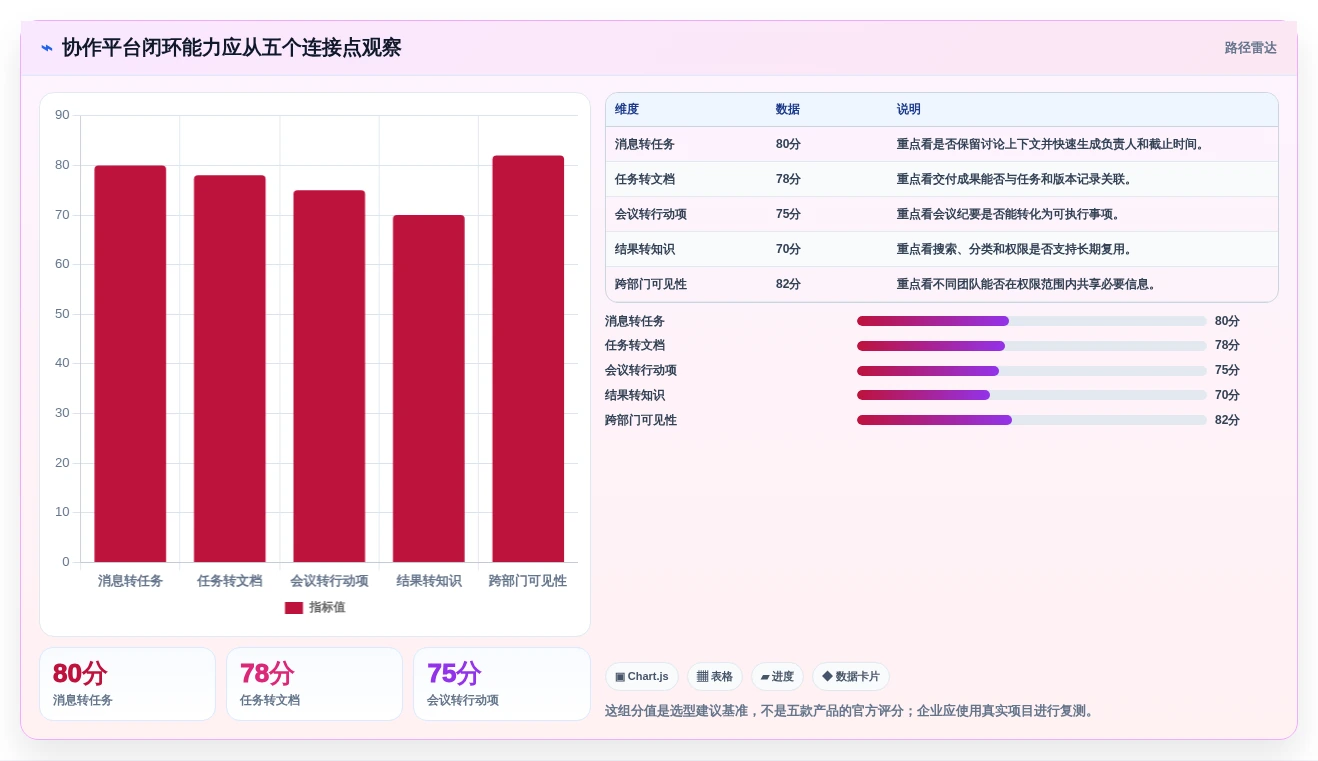1318x761 pixels.
Task: Click the 进度 tag chip
Action: [x=777, y=677]
